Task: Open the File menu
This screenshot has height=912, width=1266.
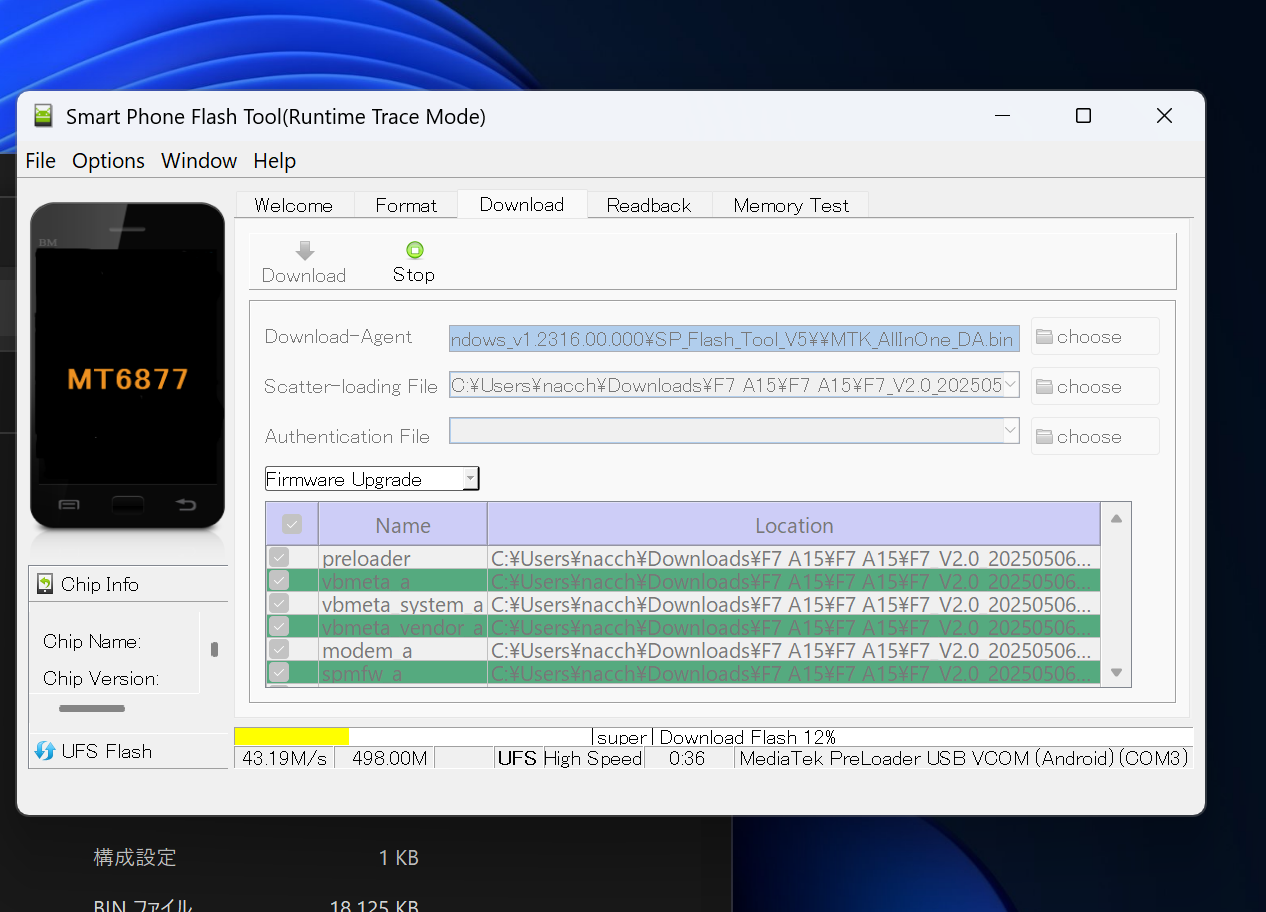Action: (x=41, y=161)
